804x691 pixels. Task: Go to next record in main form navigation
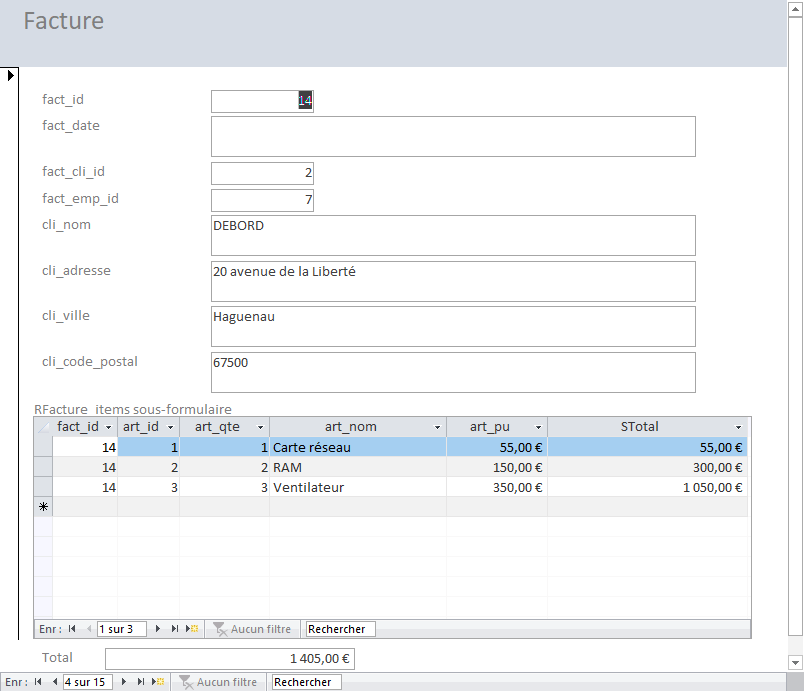click(125, 682)
